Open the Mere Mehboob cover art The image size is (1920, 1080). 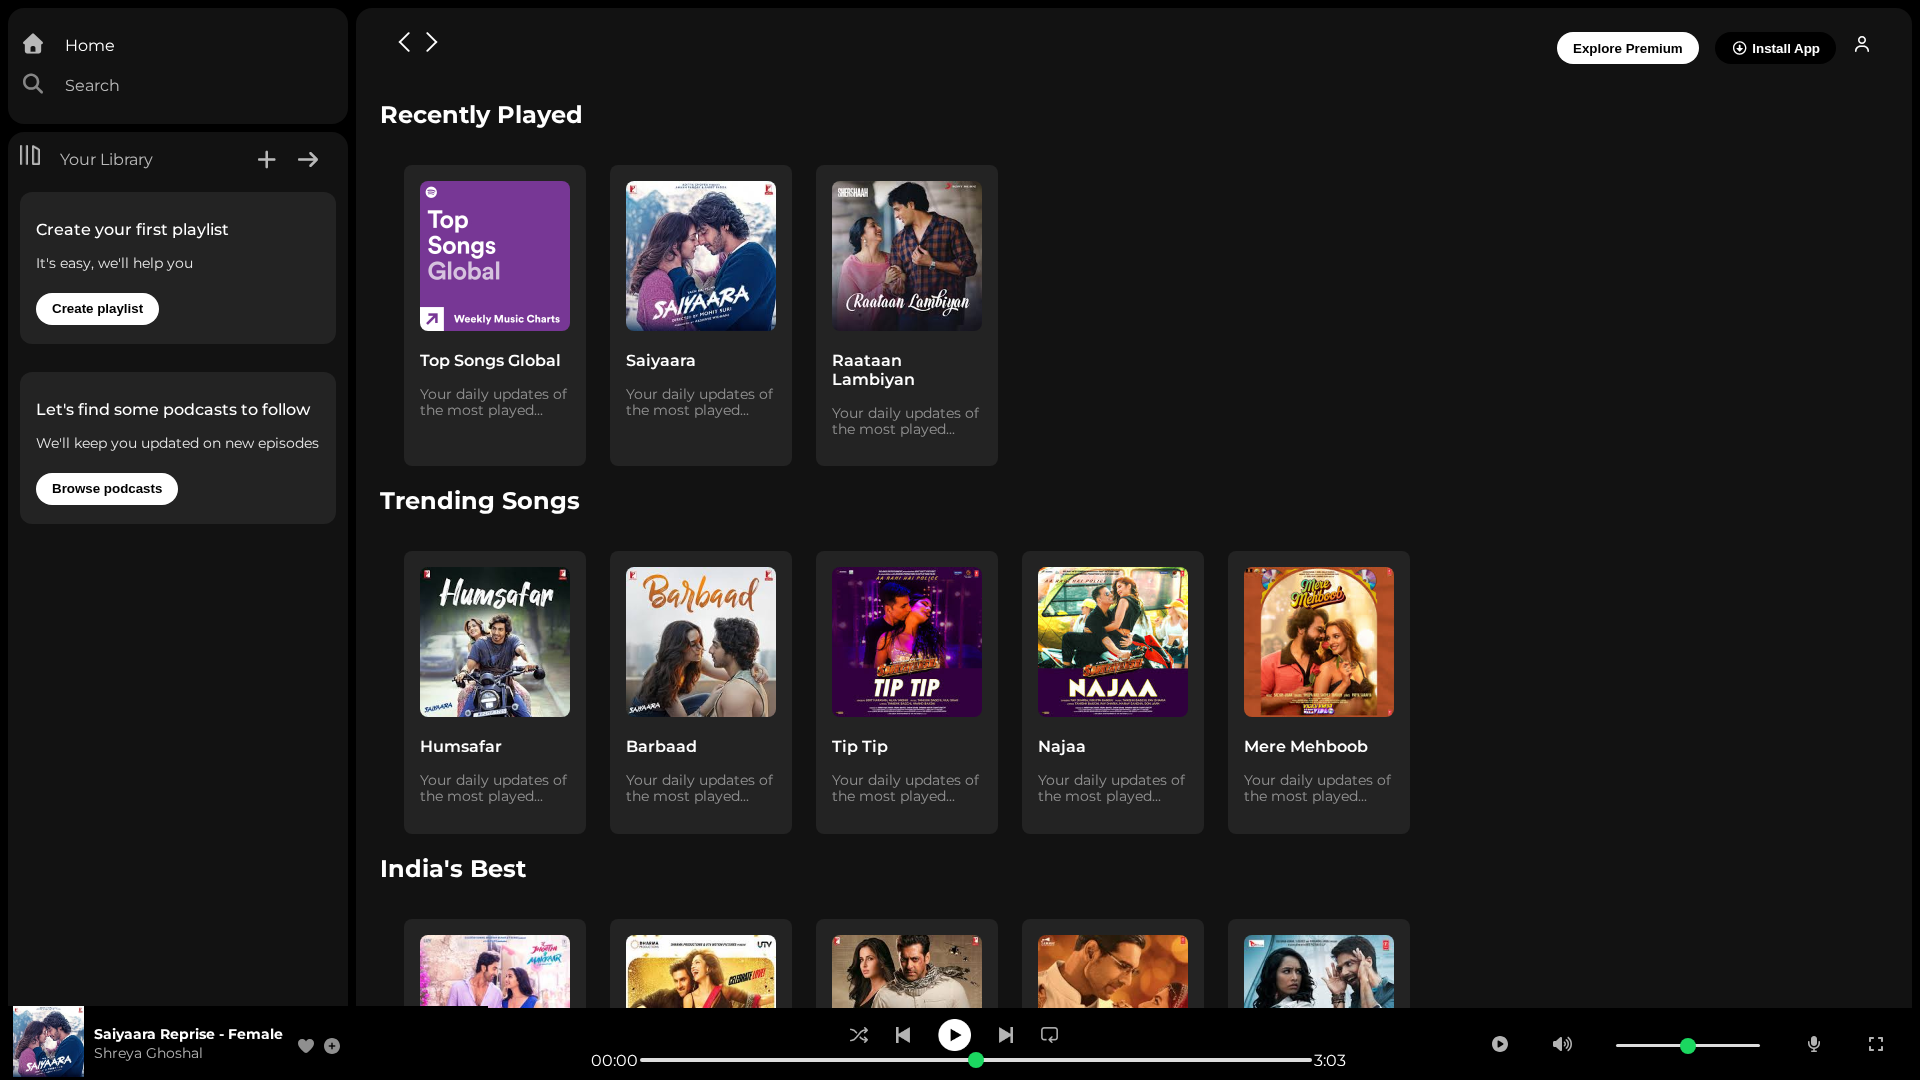coord(1319,642)
